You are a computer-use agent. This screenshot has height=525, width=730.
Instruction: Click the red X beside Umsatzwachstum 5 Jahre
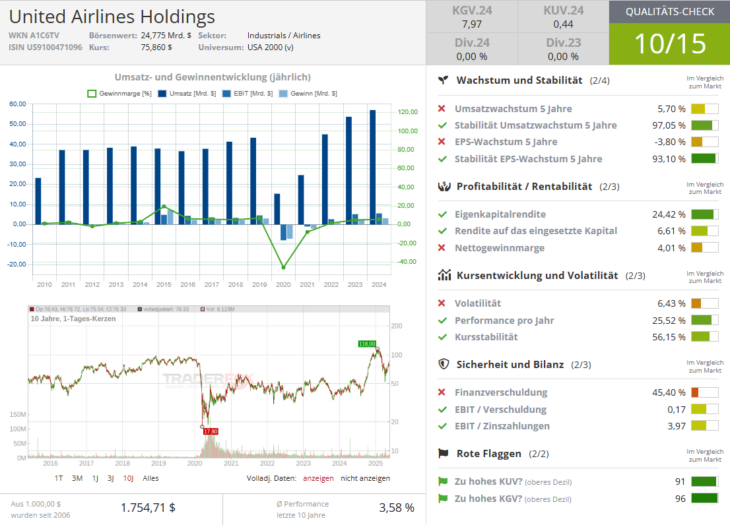click(x=442, y=109)
